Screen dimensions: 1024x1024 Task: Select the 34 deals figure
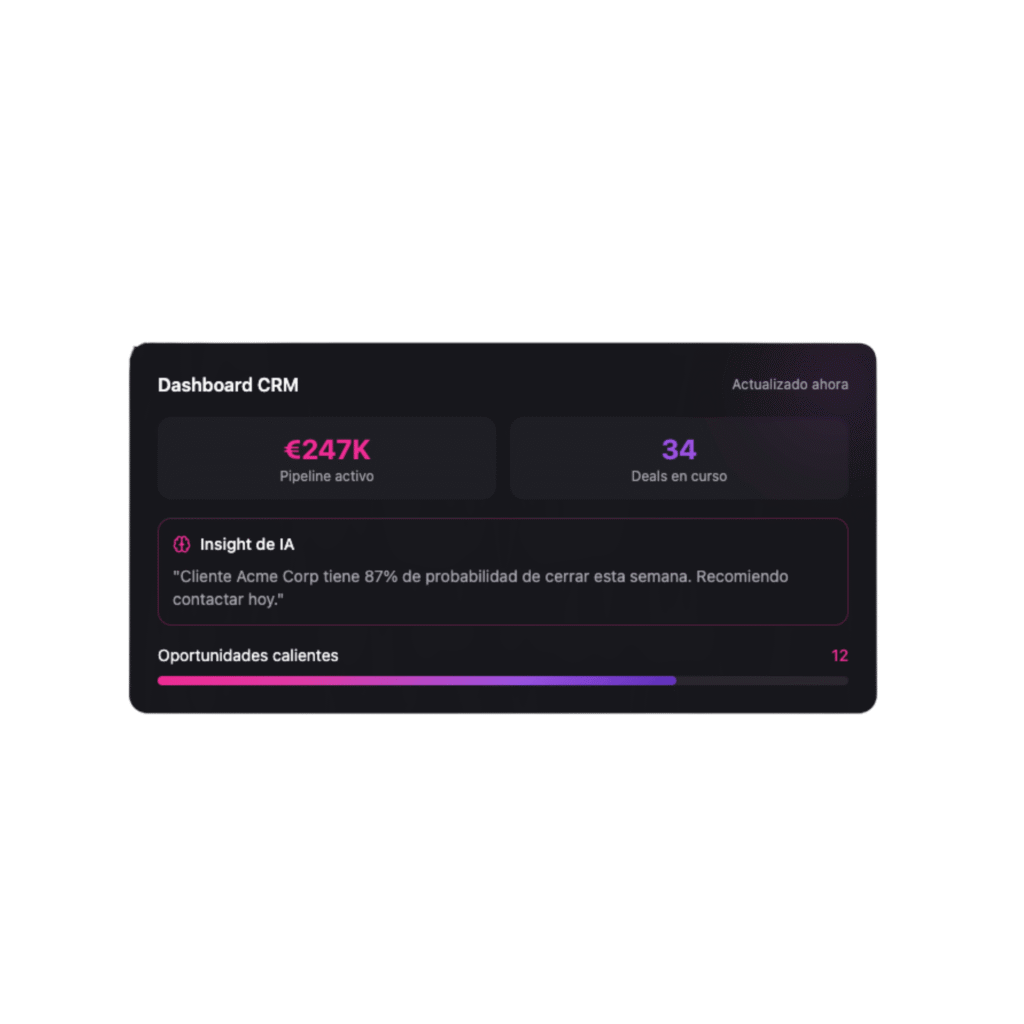(x=679, y=450)
